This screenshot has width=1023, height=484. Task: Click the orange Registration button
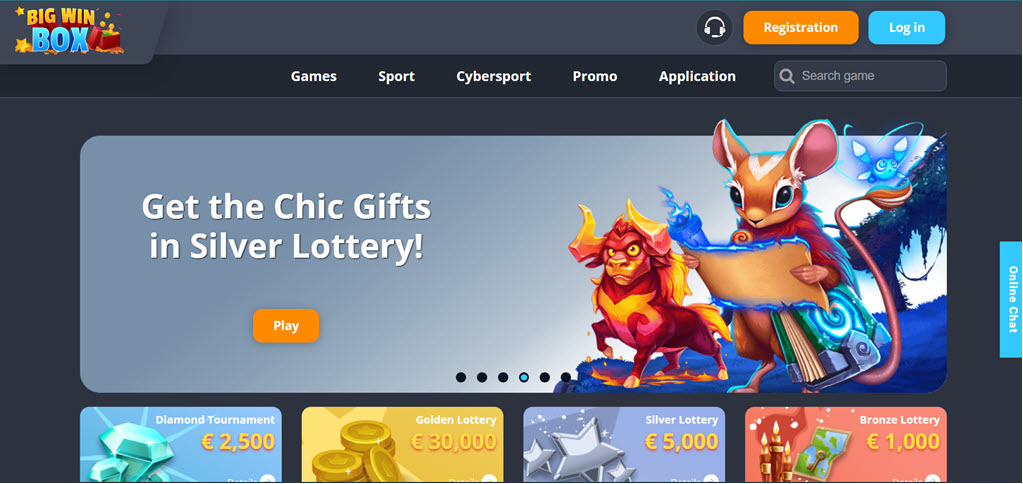[801, 27]
